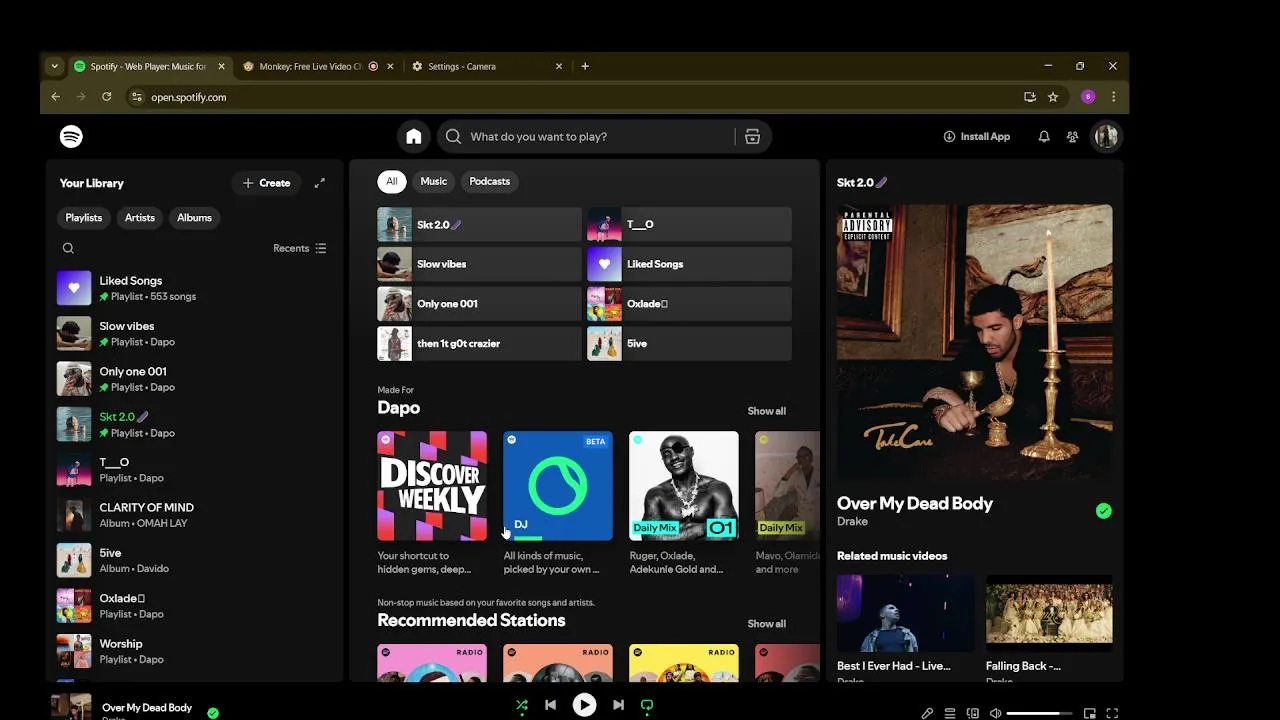This screenshot has height=720, width=1280.
Task: Open Only one 001 tile in main grid
Action: click(479, 304)
